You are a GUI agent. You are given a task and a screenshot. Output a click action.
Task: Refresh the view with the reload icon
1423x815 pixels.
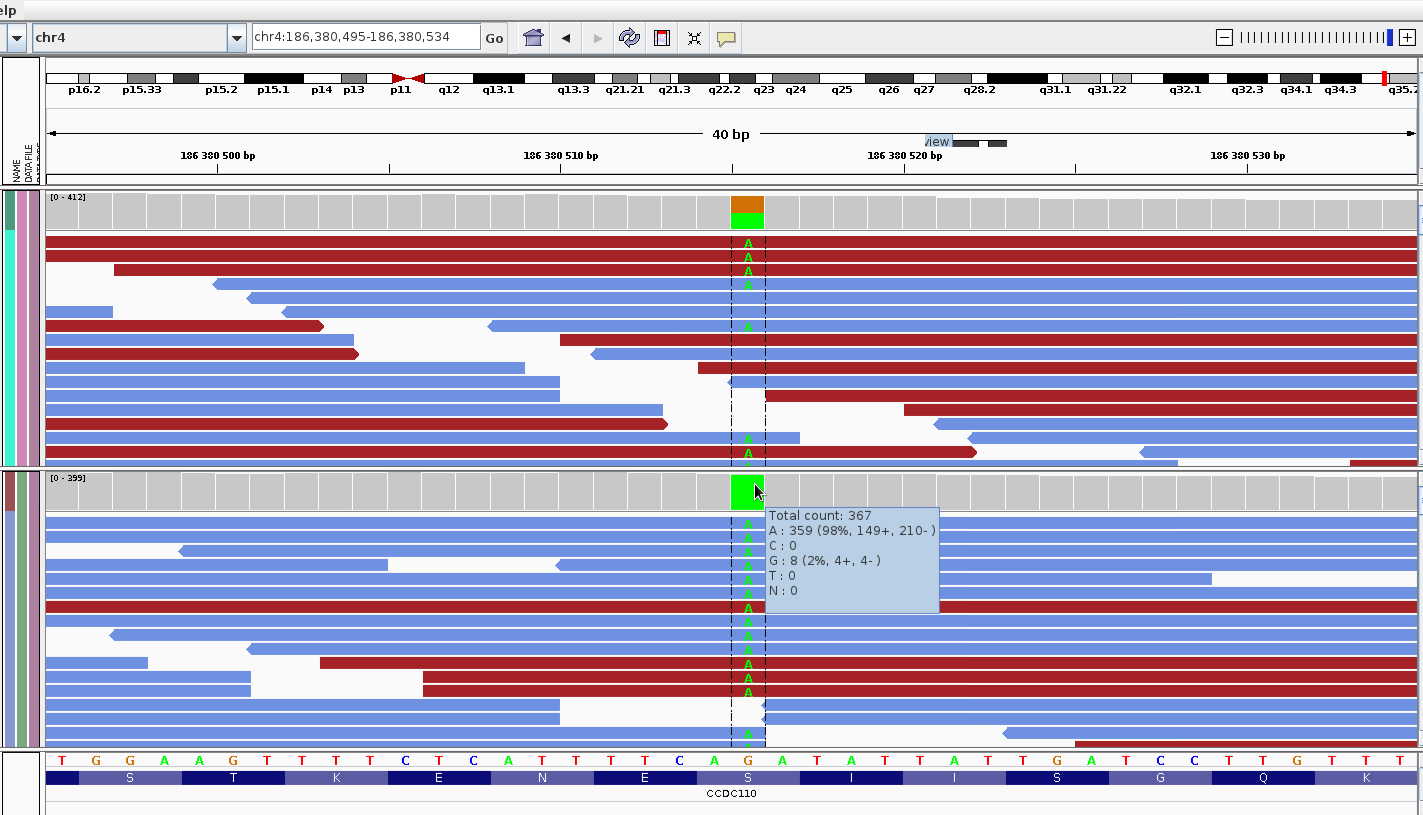(x=629, y=38)
